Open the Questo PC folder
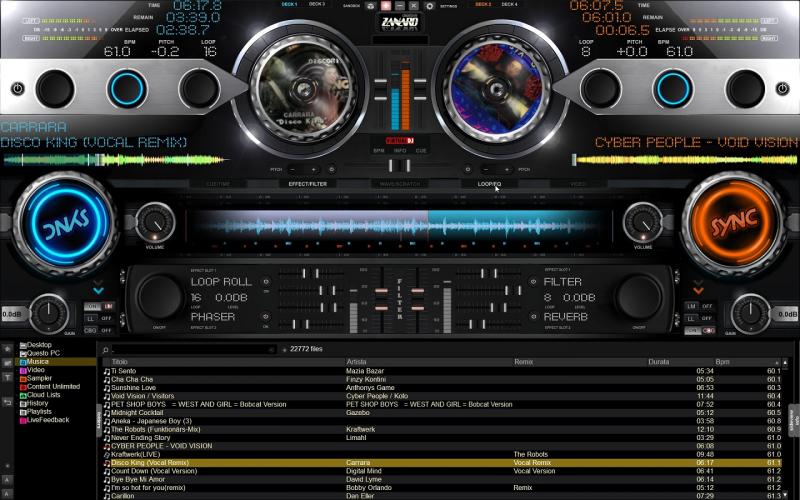The height and width of the screenshot is (500, 800). [x=39, y=353]
